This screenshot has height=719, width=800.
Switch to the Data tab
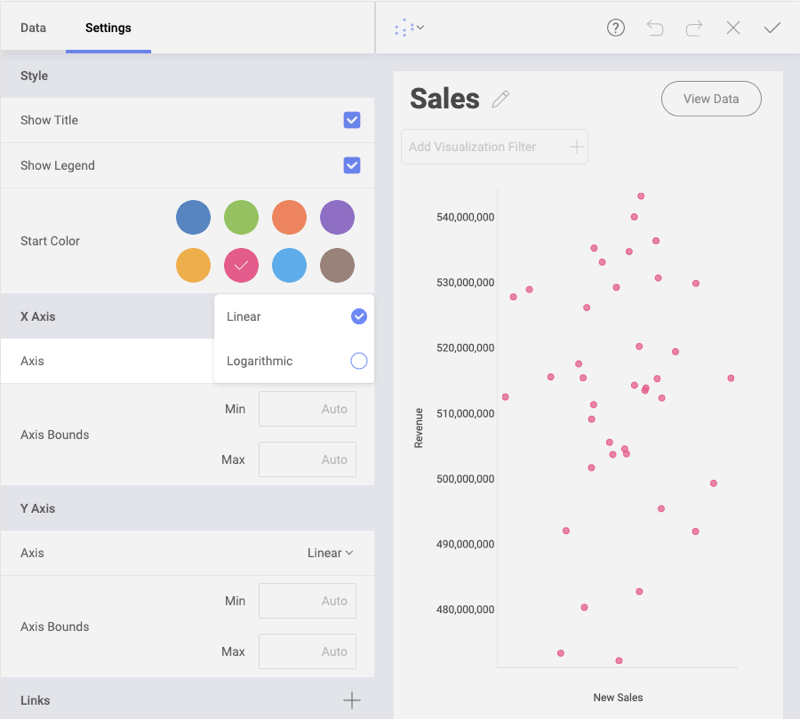pos(33,28)
